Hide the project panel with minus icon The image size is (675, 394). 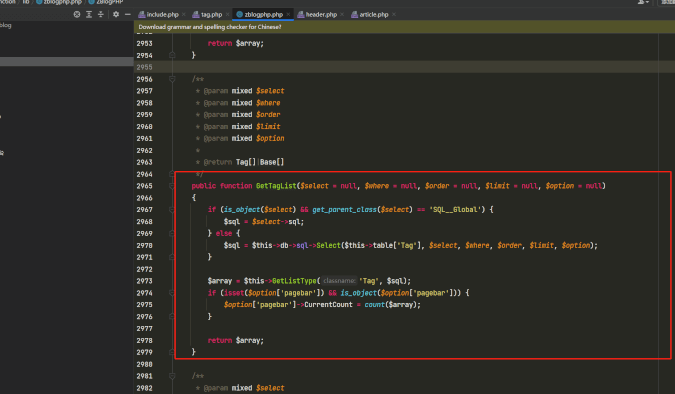coord(127,14)
